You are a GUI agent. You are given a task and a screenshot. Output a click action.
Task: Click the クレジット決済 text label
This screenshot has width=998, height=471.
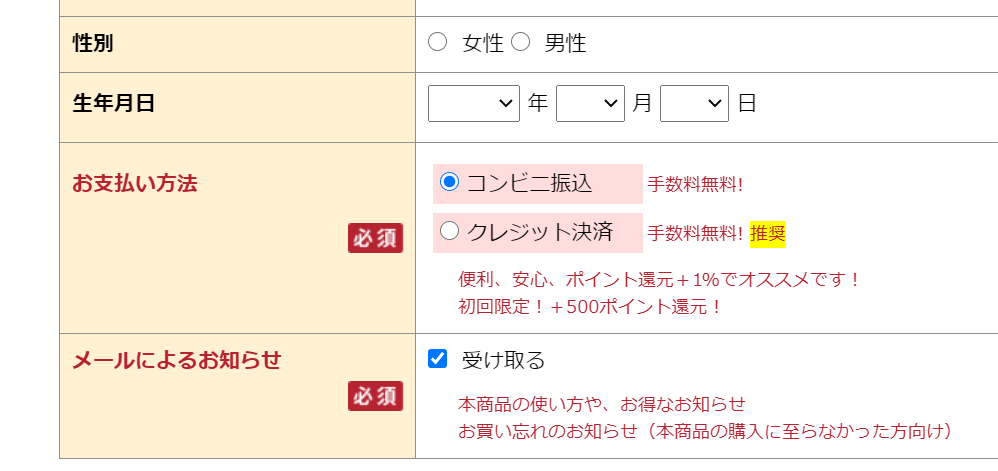tap(540, 232)
